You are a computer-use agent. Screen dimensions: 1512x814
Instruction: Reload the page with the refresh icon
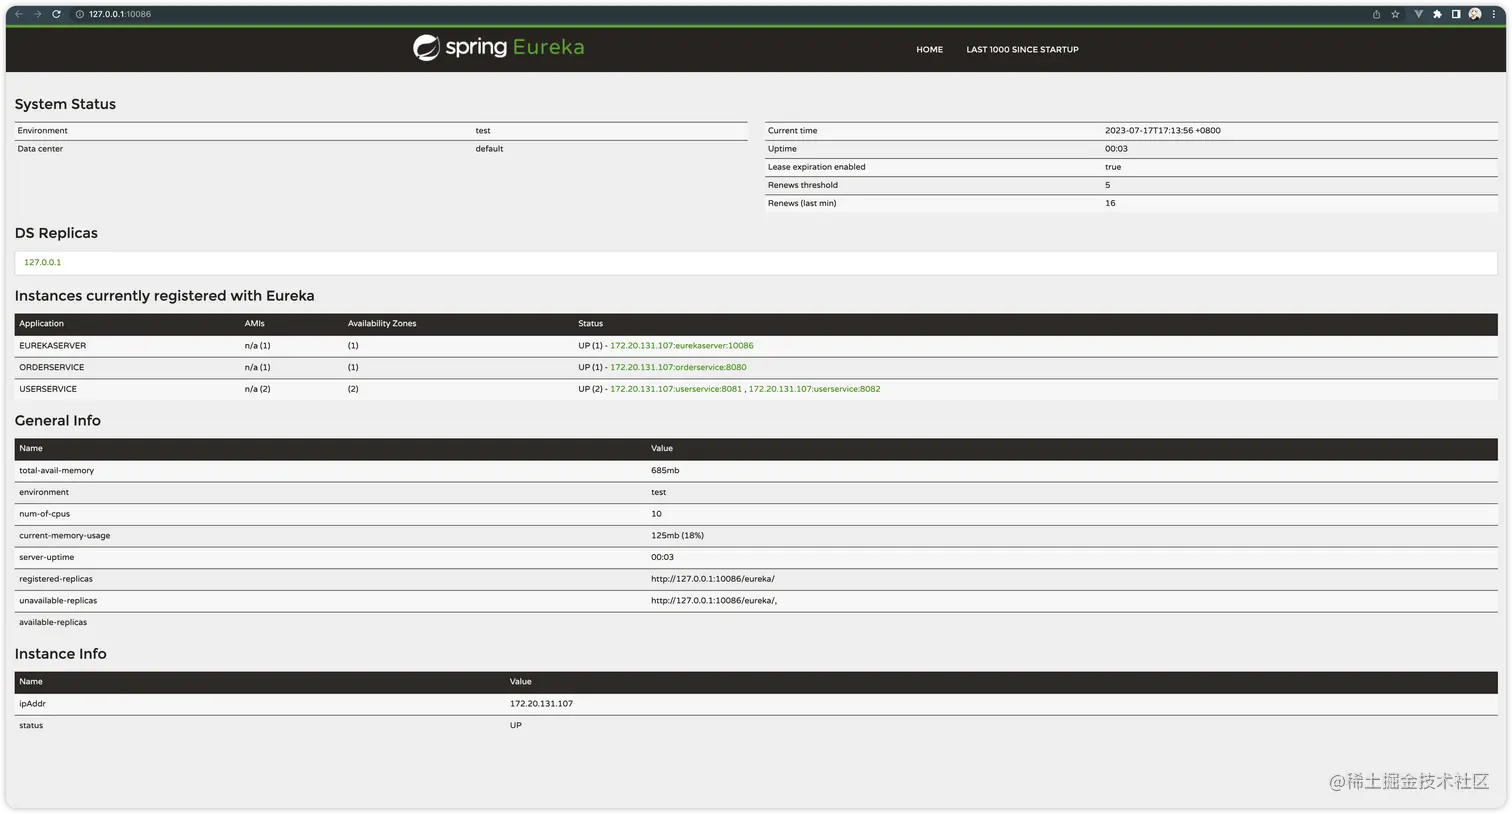tap(56, 14)
